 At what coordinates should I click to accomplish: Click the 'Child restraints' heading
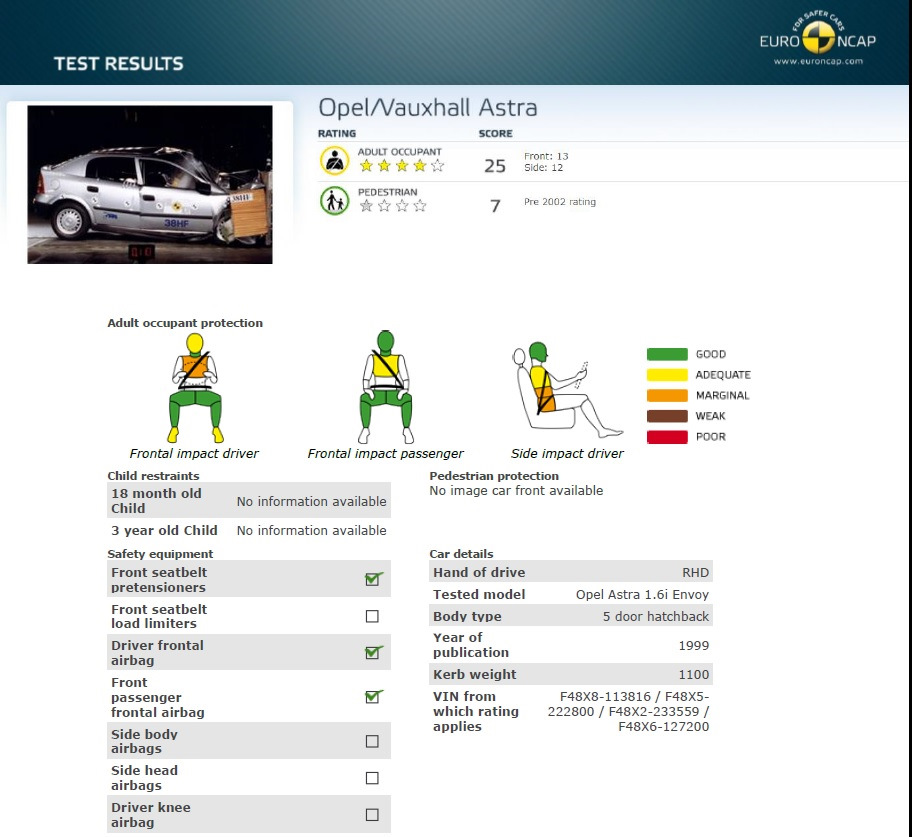coord(153,476)
